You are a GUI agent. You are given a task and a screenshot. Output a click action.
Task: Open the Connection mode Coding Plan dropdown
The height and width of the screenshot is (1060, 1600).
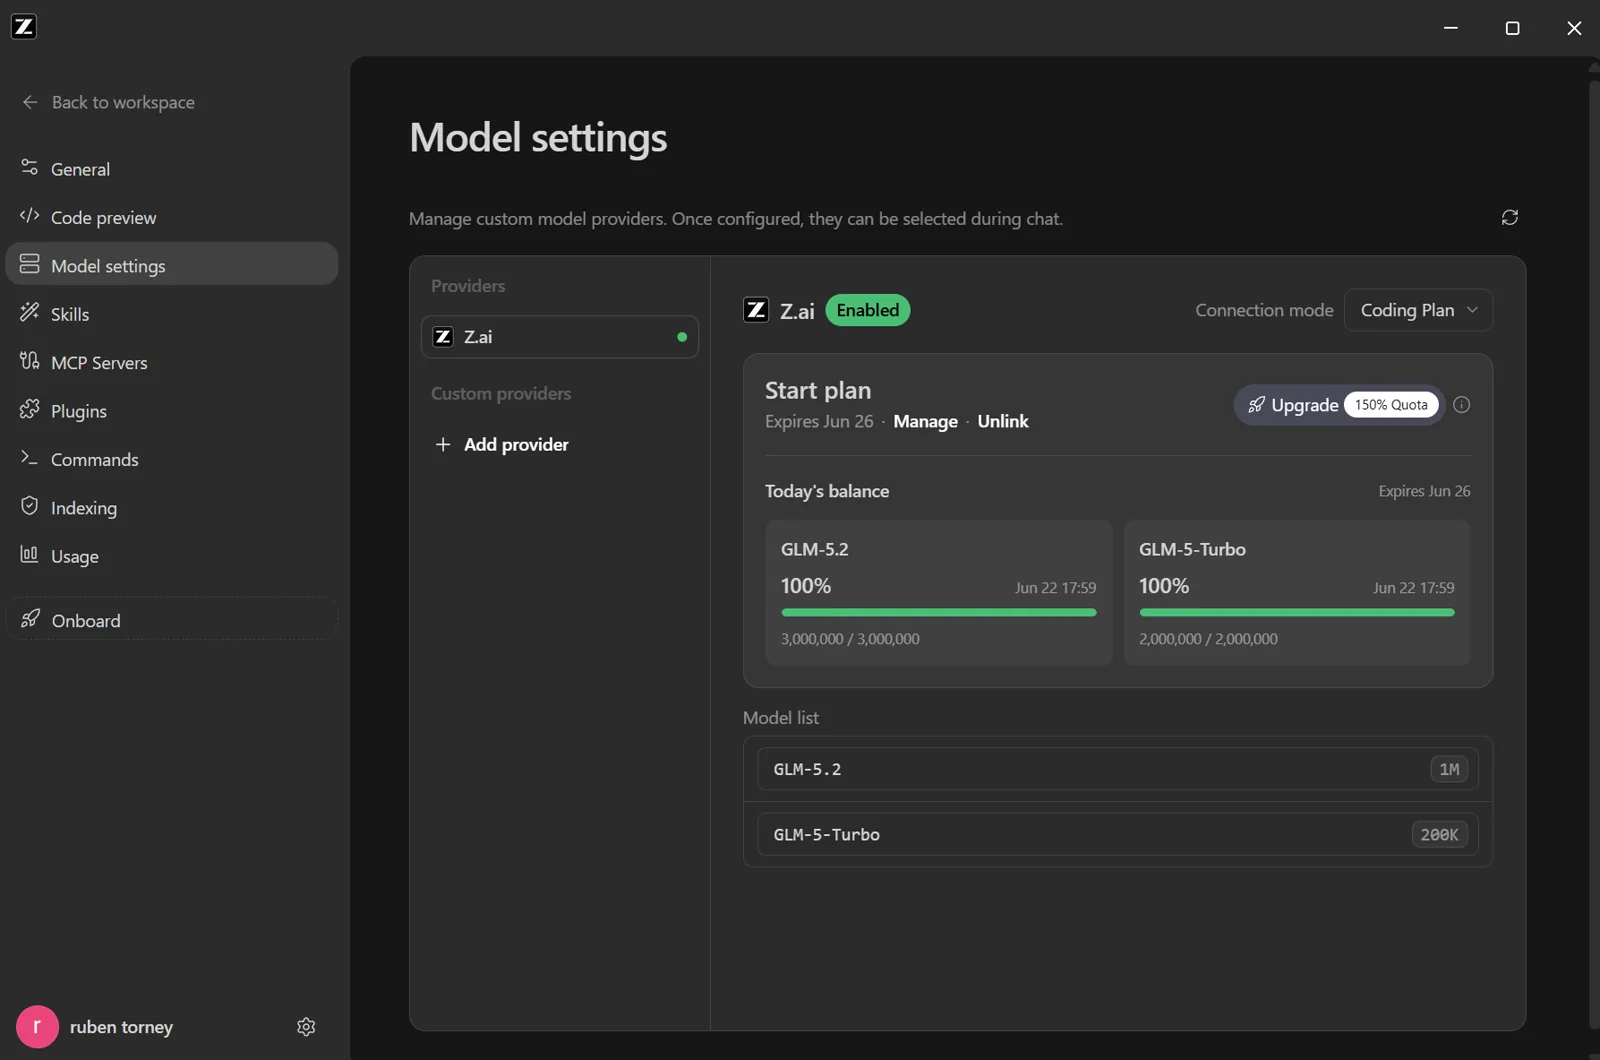[x=1418, y=310]
